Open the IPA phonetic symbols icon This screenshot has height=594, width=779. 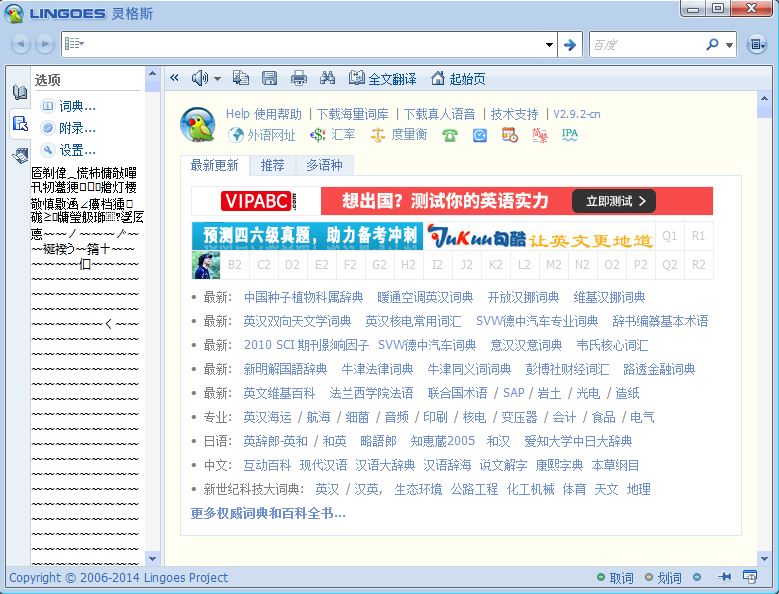click(569, 135)
